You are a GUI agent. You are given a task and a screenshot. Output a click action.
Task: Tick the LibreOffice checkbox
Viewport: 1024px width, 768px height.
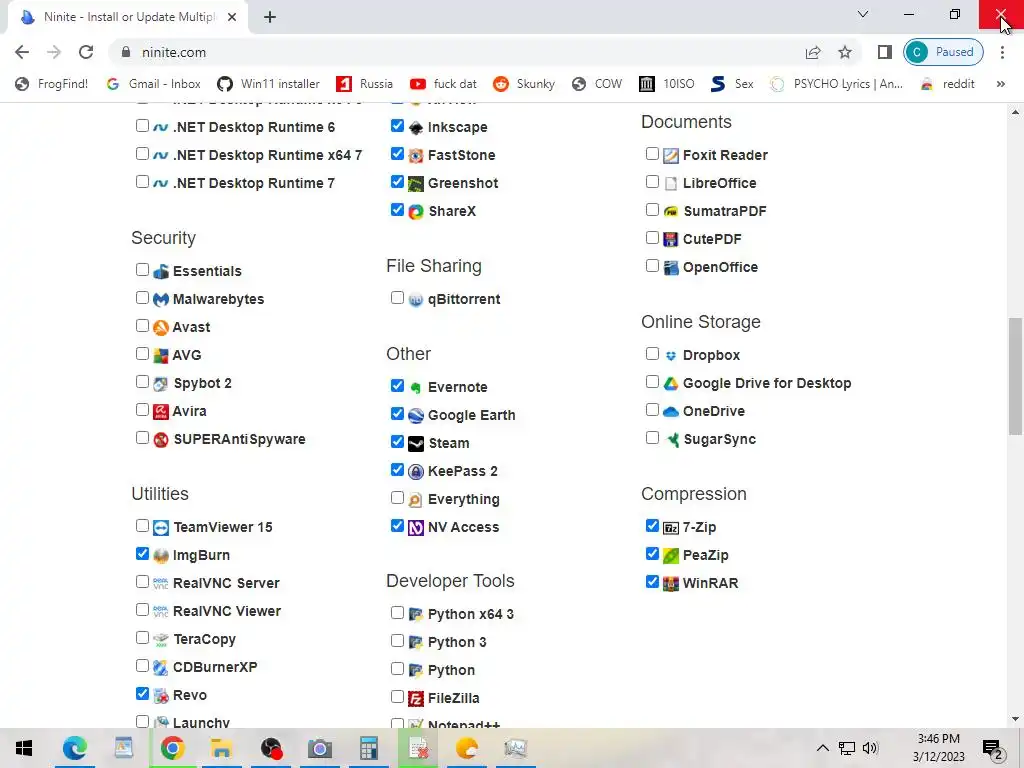[x=652, y=182]
